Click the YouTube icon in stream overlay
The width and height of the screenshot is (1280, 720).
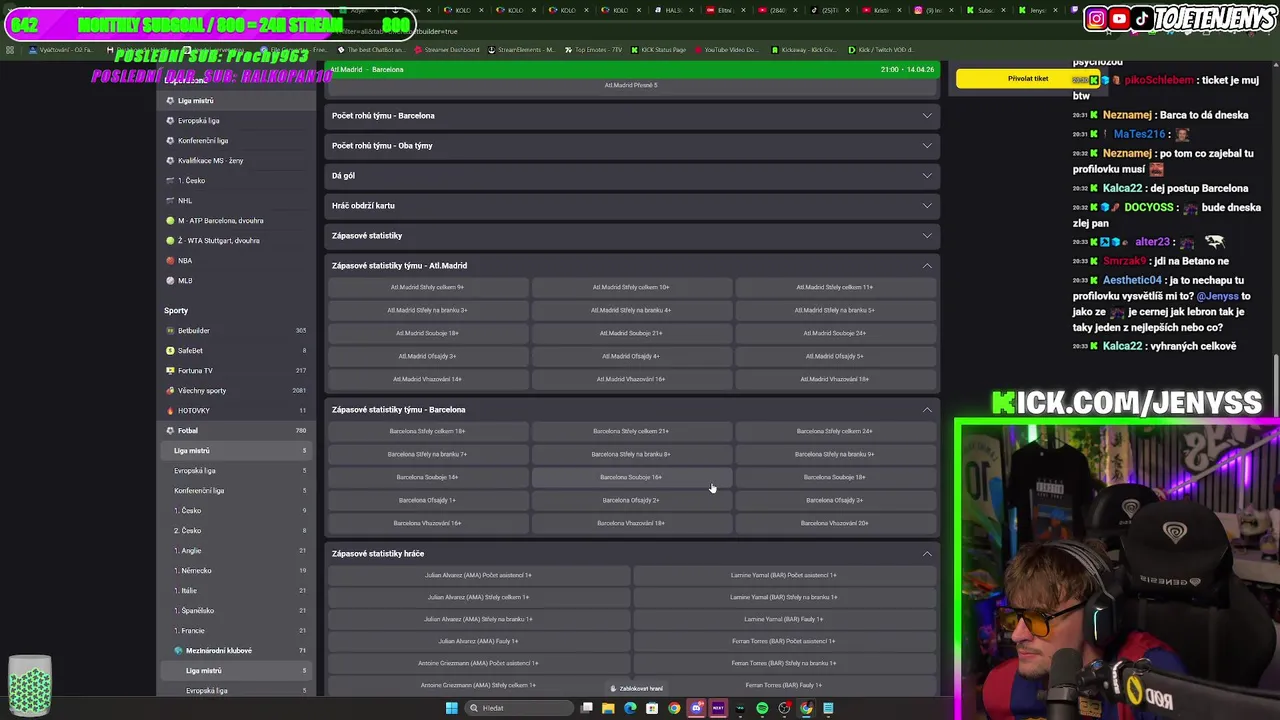[1120, 18]
